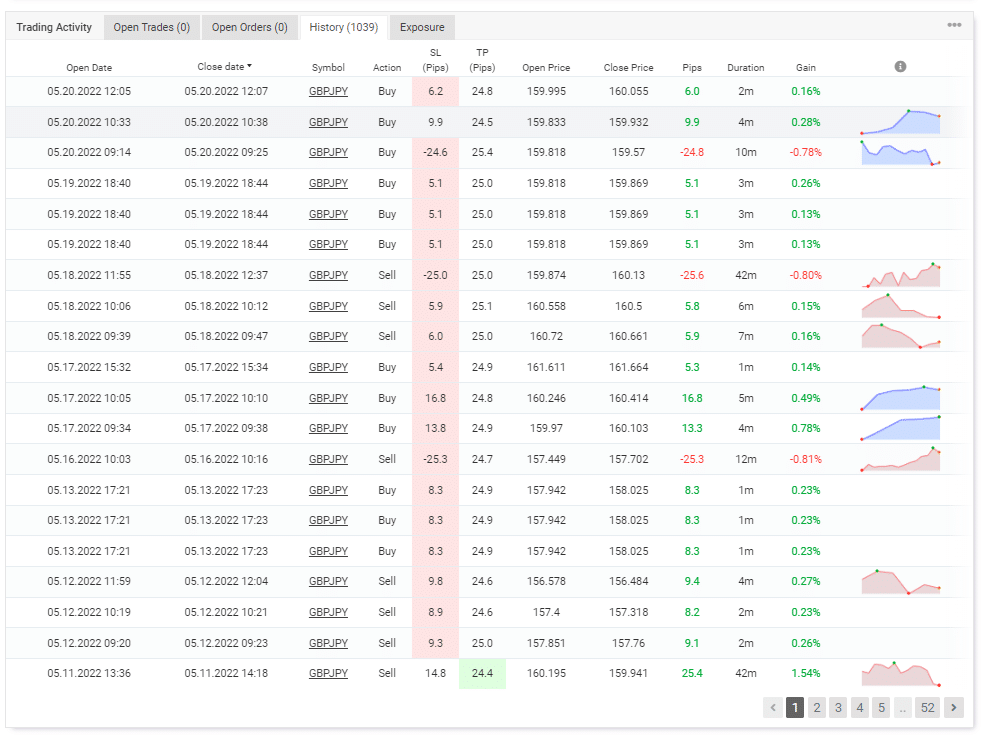Click the previous page left chevron
981x736 pixels.
pyautogui.click(x=772, y=707)
